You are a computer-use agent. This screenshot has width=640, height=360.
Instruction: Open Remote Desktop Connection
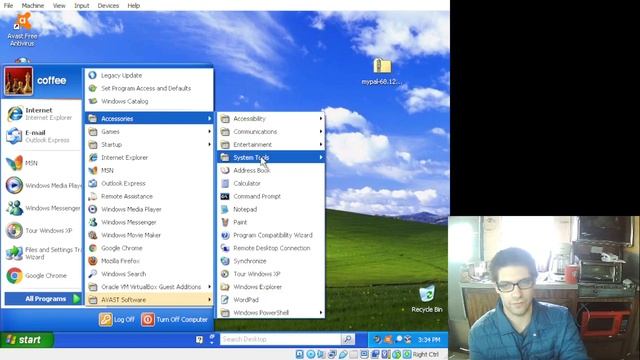tap(271, 248)
